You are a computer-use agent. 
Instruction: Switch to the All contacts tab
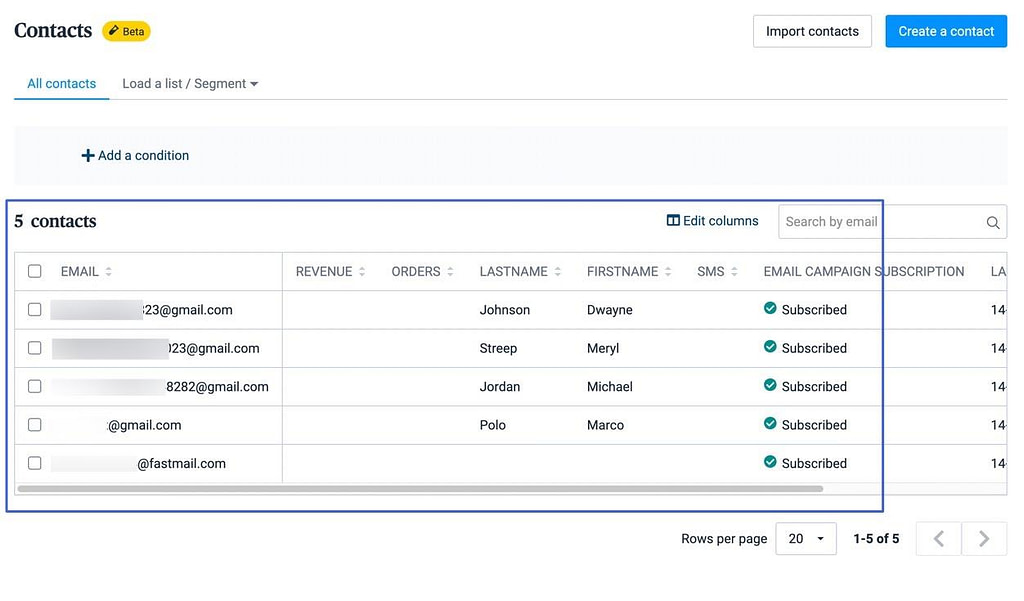62,84
